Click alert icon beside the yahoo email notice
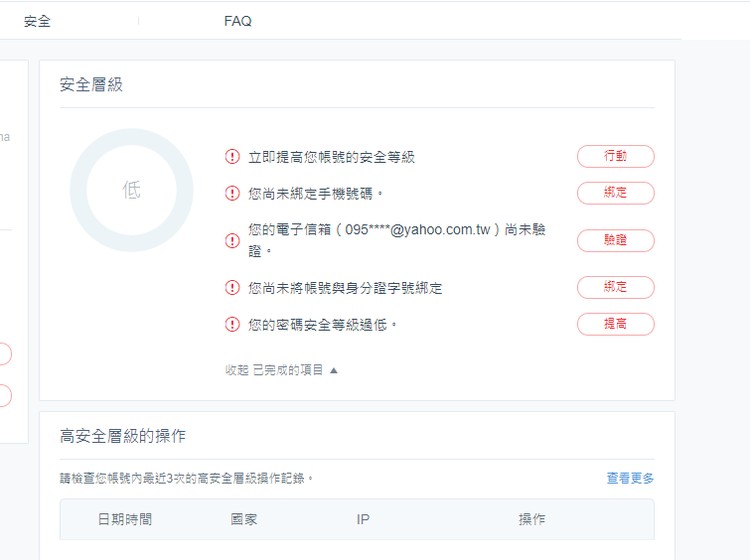The image size is (750, 560). (232, 240)
